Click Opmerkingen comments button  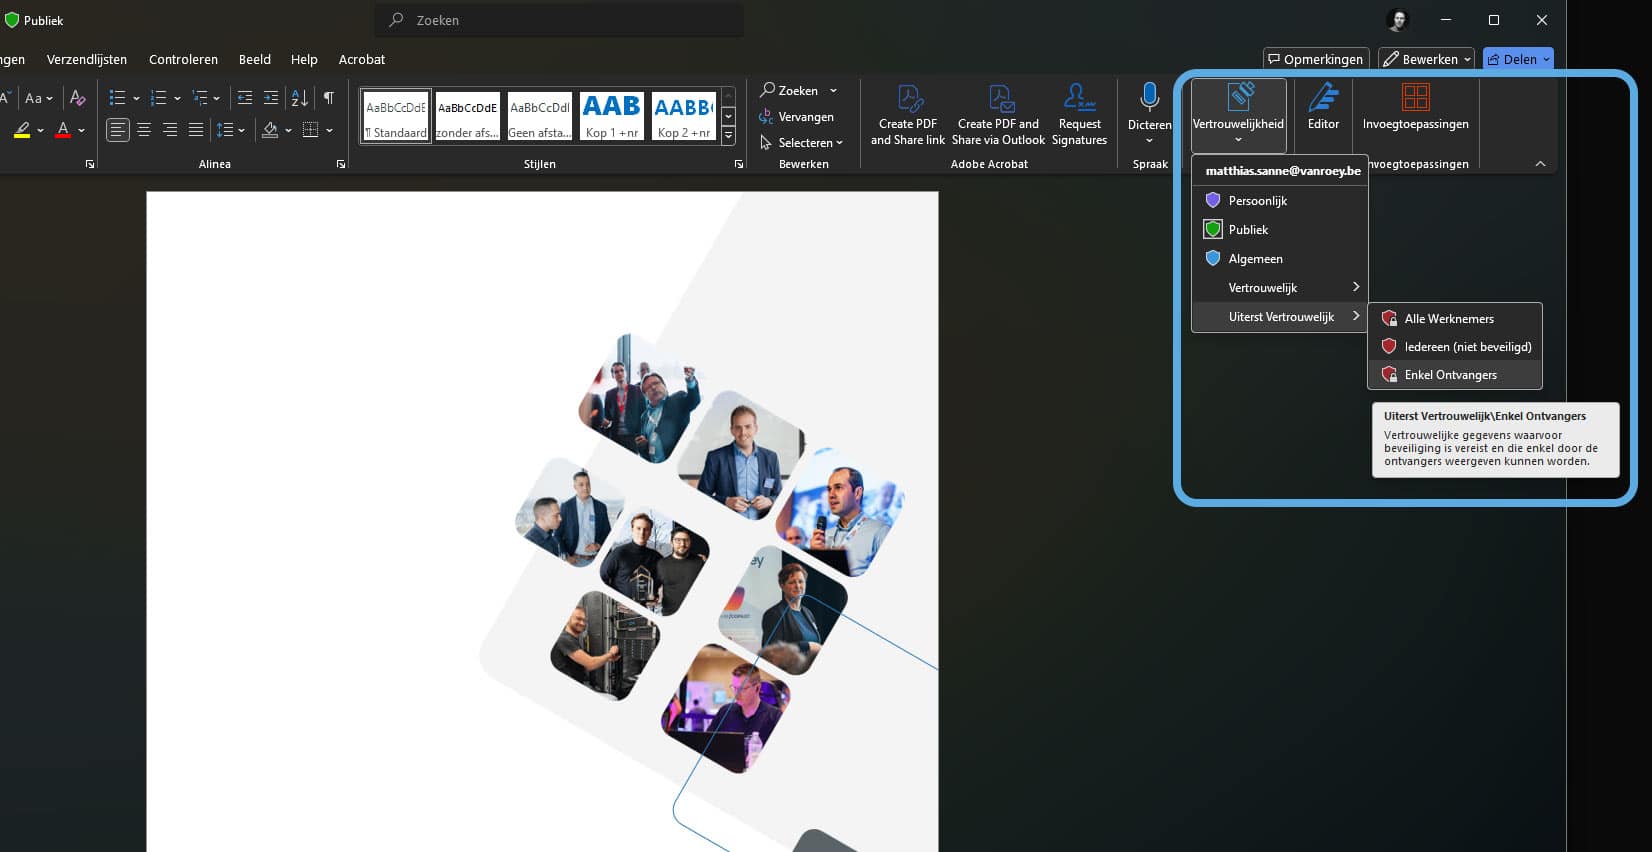(1316, 60)
